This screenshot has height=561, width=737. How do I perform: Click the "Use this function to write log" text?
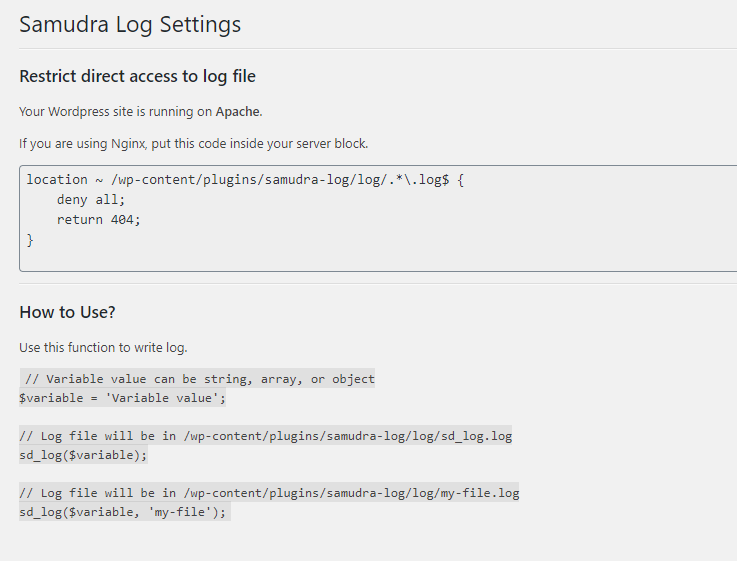pyautogui.click(x=103, y=348)
